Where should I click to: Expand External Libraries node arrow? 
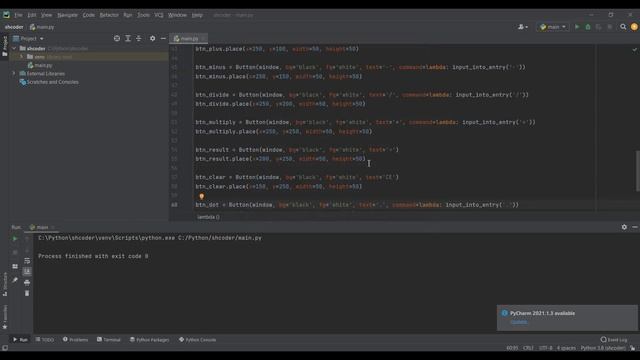tap(14, 73)
